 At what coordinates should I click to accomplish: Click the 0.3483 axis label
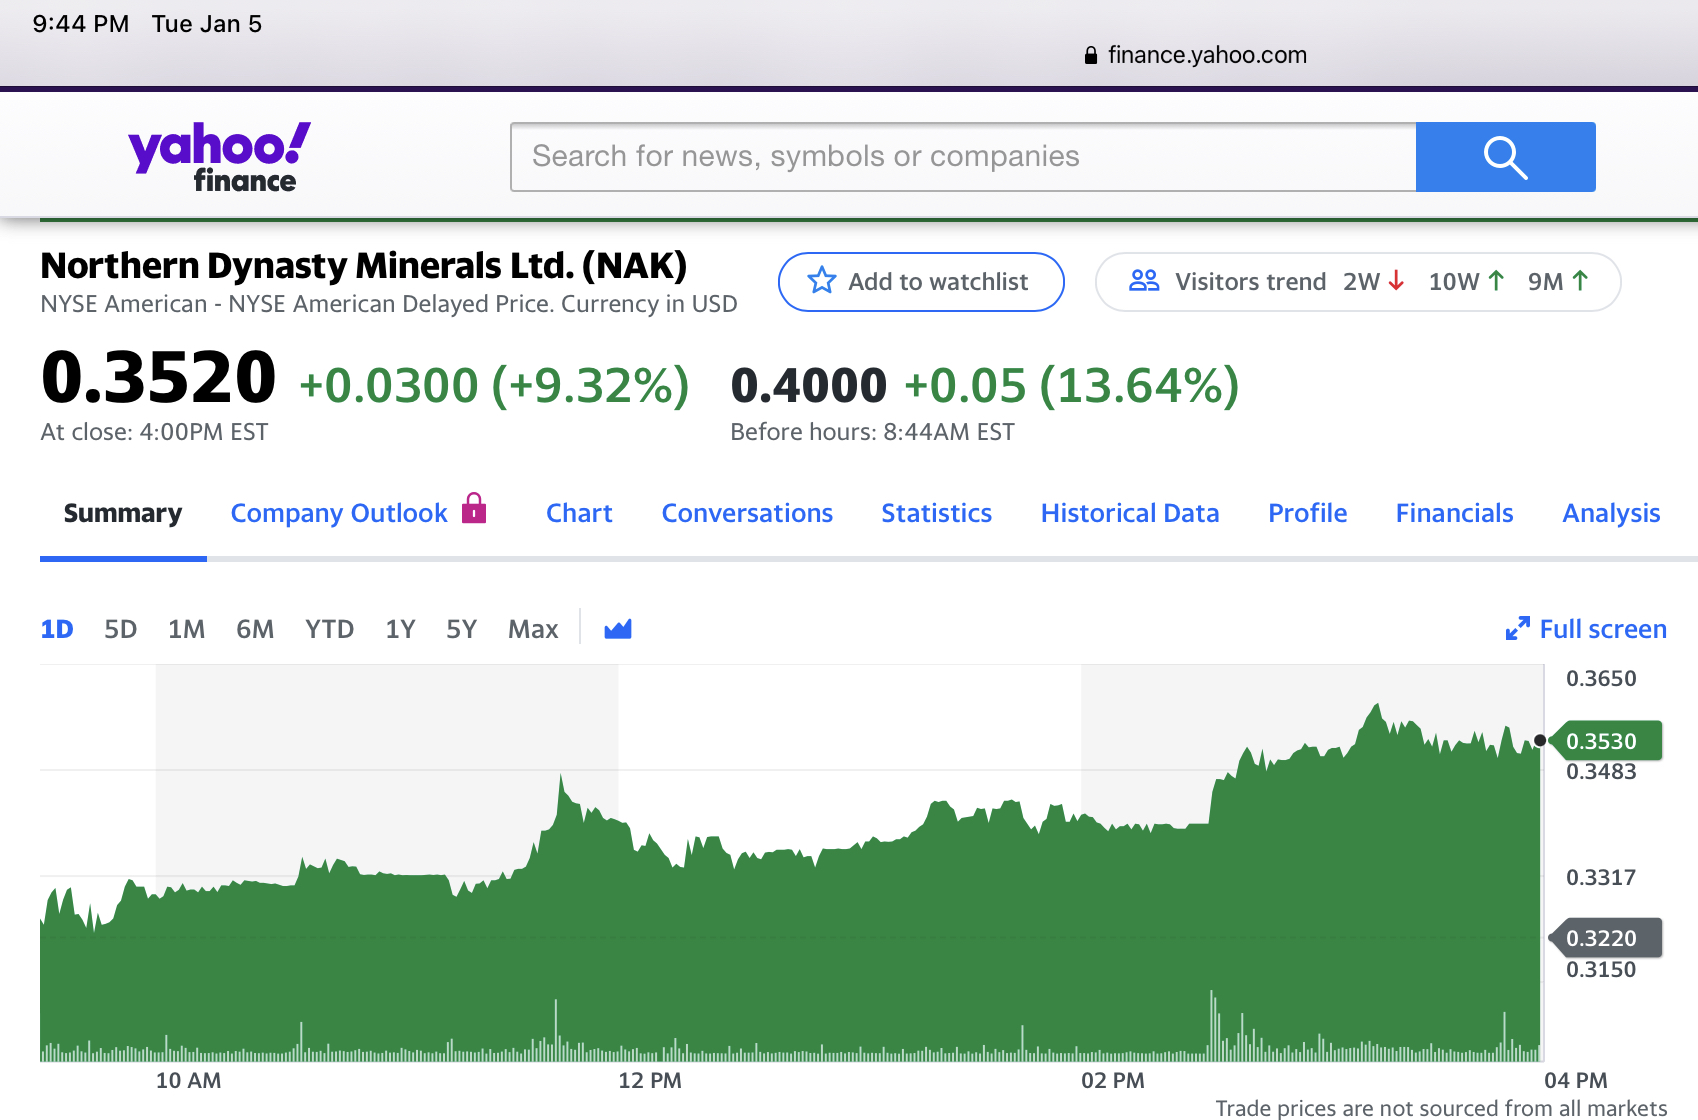point(1601,771)
